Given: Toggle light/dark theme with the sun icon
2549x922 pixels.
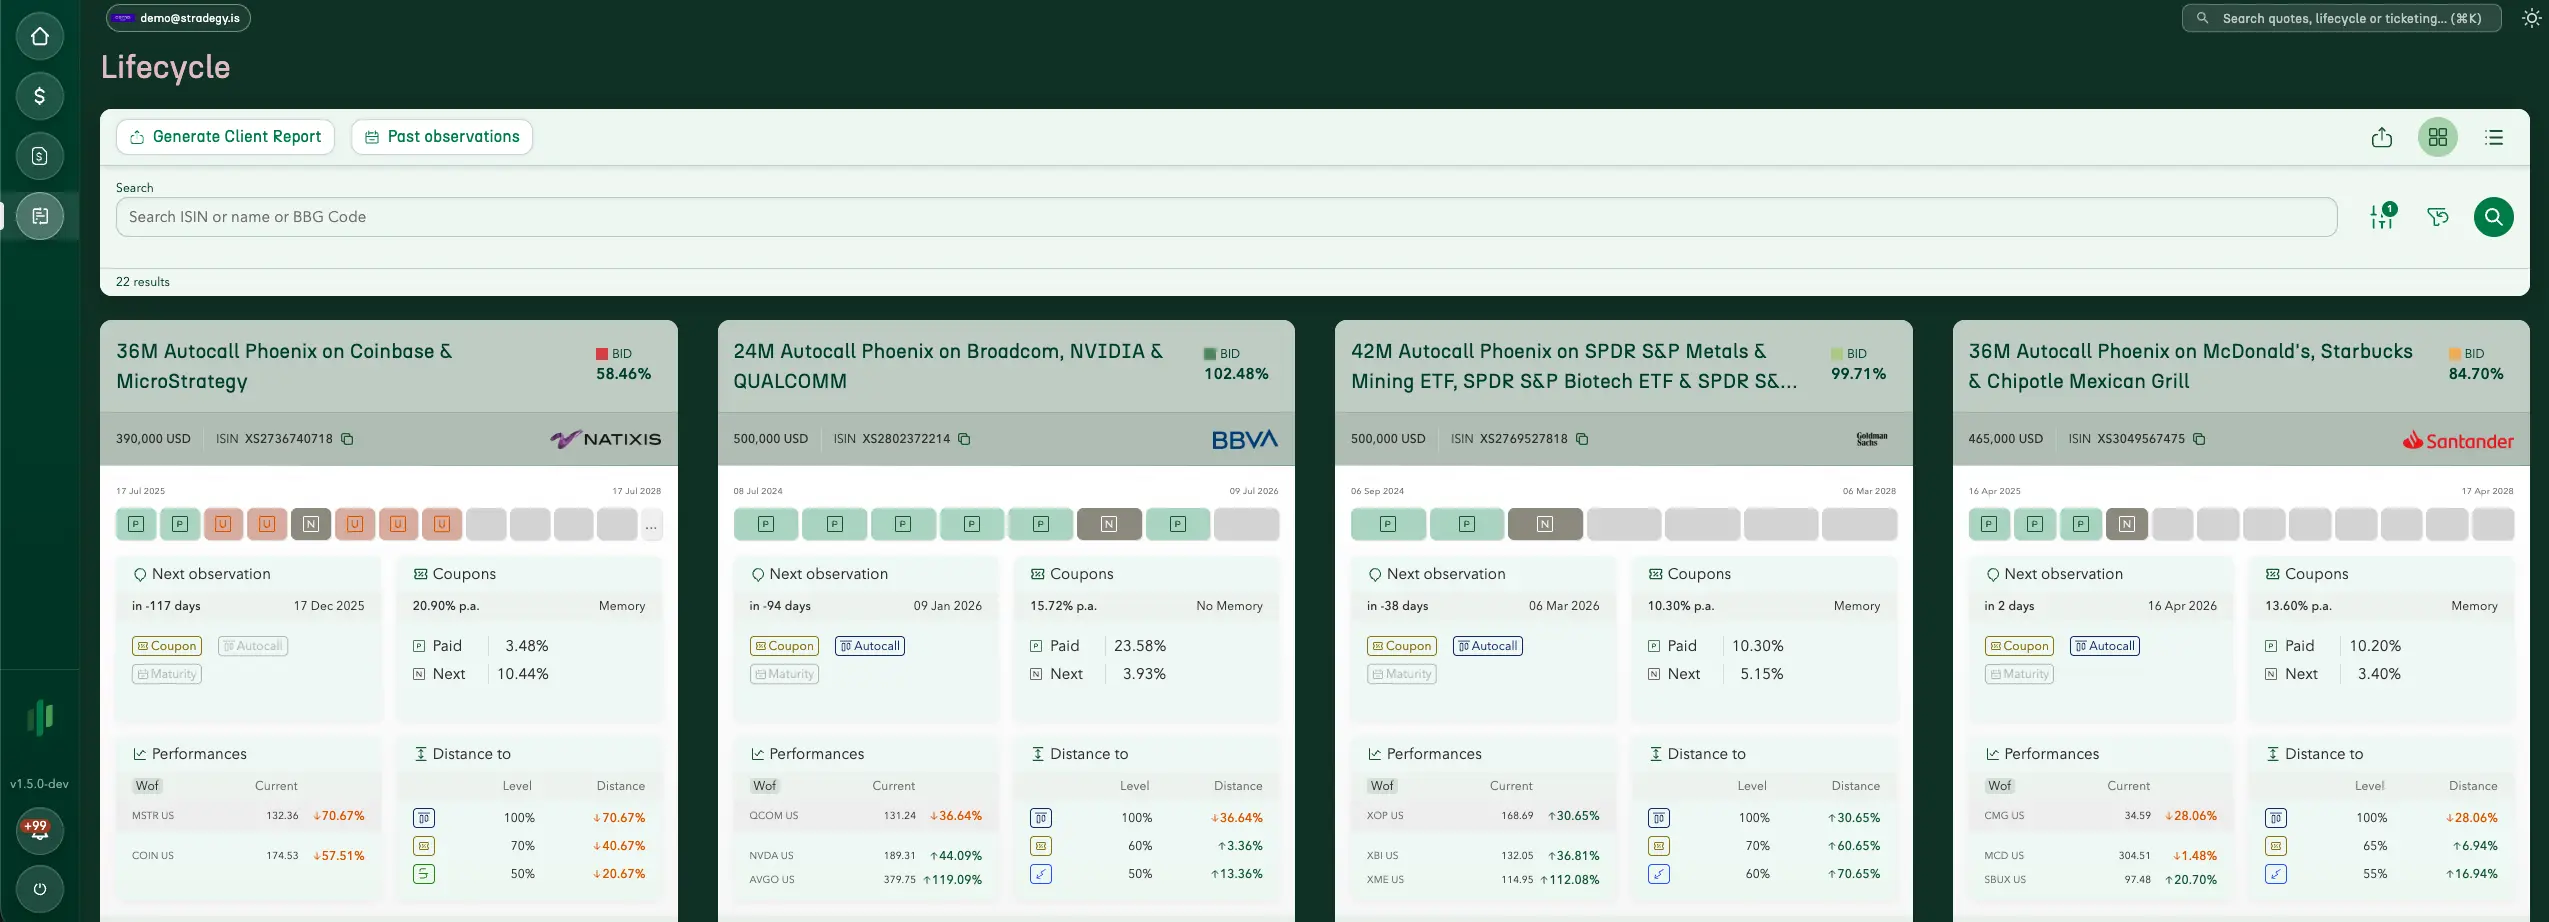Looking at the screenshot, I should tap(2532, 18).
